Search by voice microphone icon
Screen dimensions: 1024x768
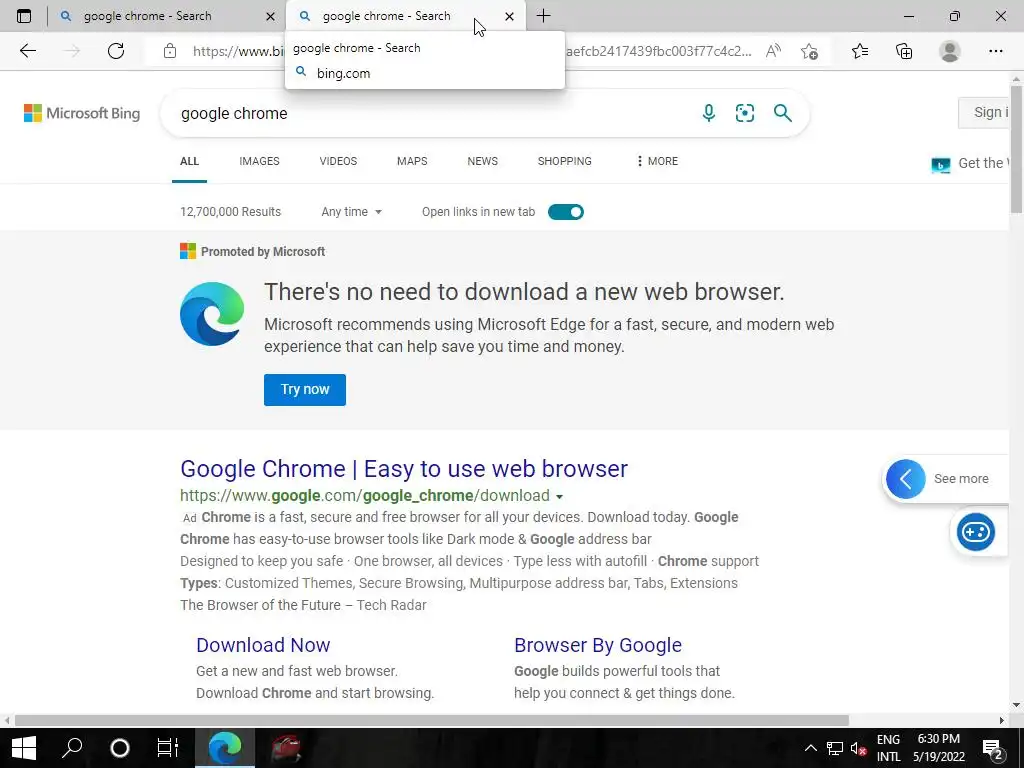[709, 113]
